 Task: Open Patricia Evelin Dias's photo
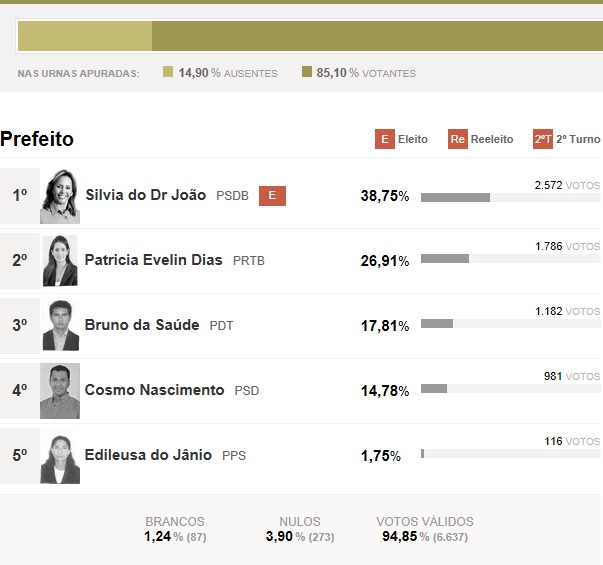(x=60, y=261)
